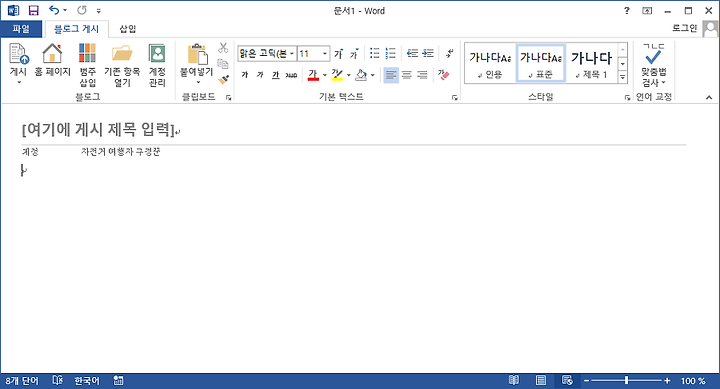Image resolution: width=720 pixels, height=389 pixels.
Task: Click the shading paint bucket icon
Action: tap(361, 74)
